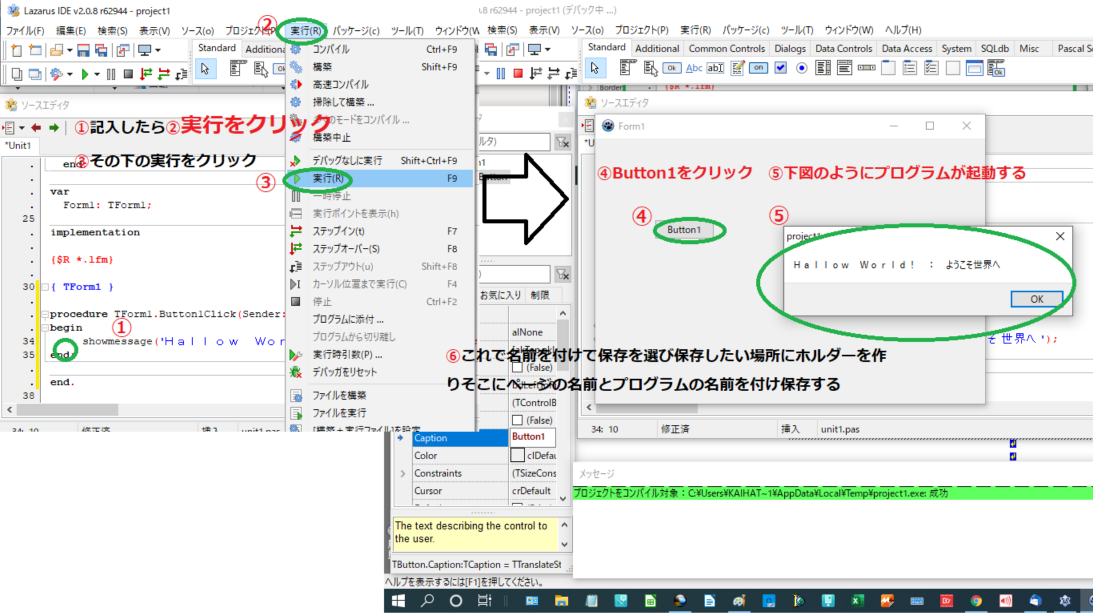Select the TButton (Ok) component in right palette
This screenshot has width=1093, height=615.
pyautogui.click(x=671, y=68)
